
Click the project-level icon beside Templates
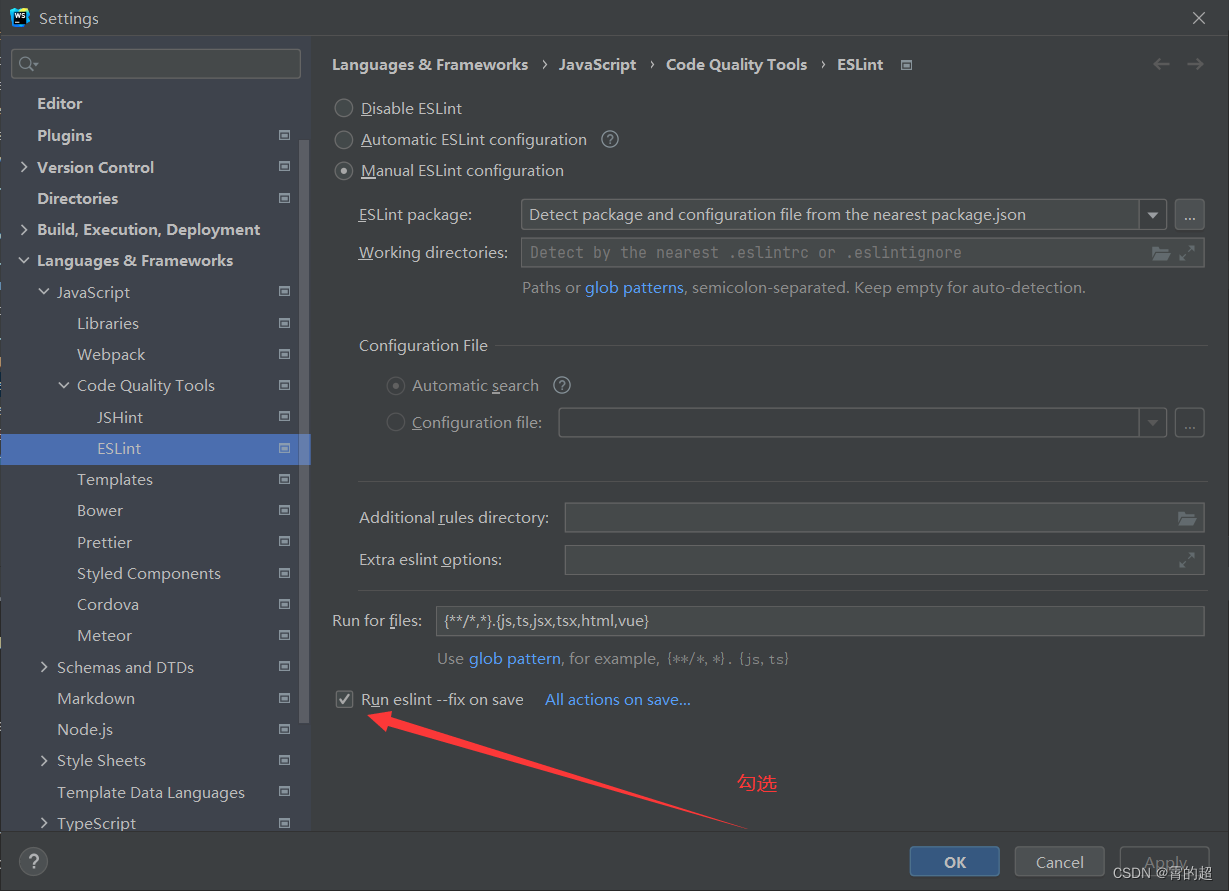click(285, 479)
